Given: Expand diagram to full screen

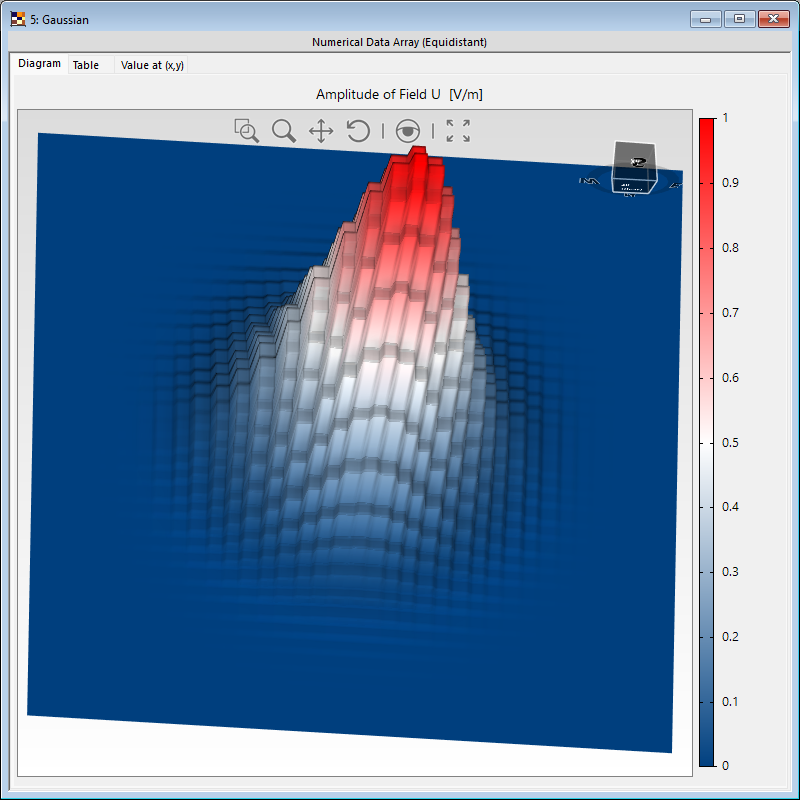Looking at the screenshot, I should [x=458, y=131].
